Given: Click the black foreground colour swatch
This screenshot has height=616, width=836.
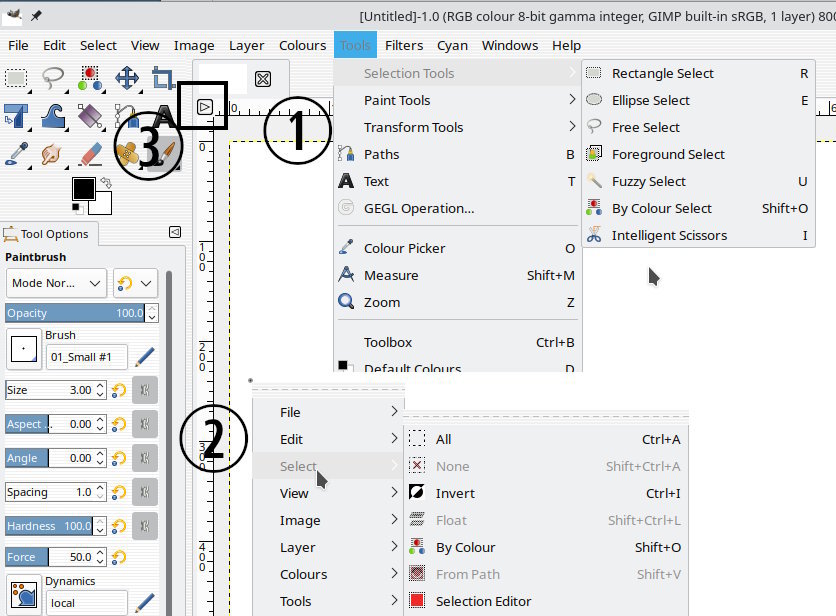Looking at the screenshot, I should click(x=83, y=188).
